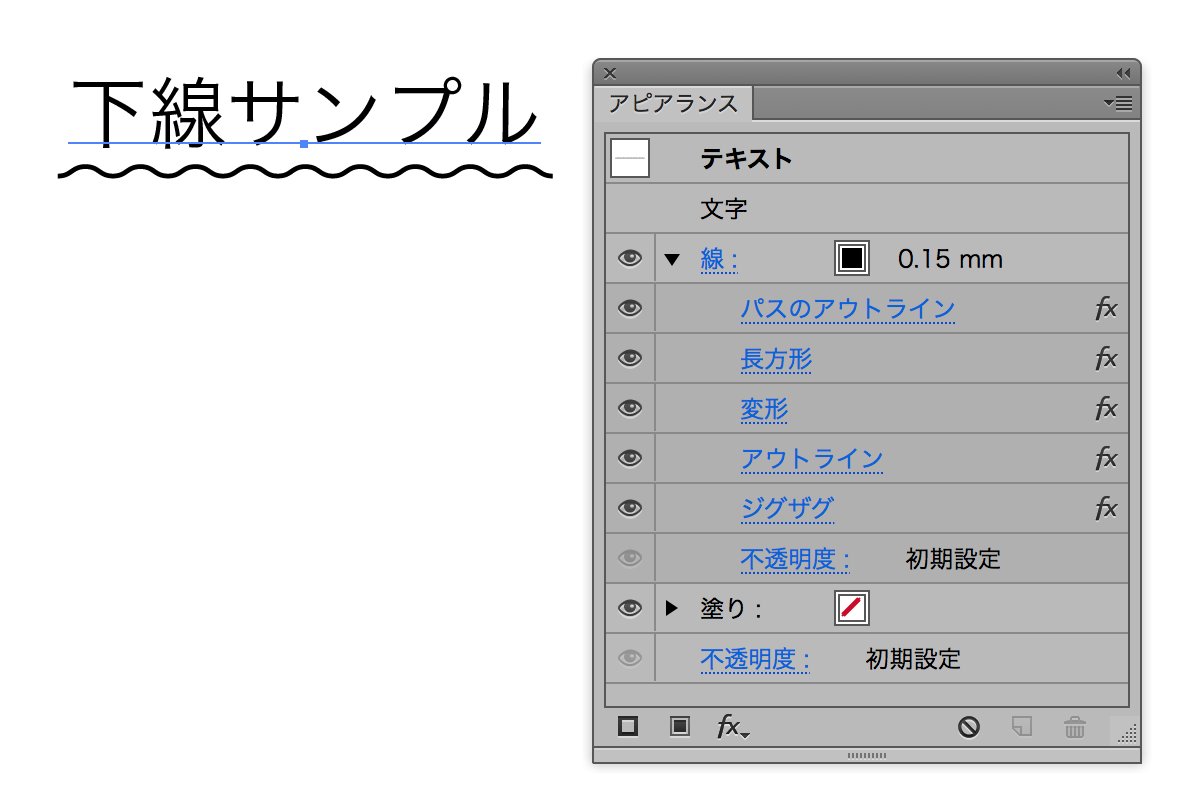Open the none fill color swatch
This screenshot has height=812, width=1186.
(x=852, y=608)
